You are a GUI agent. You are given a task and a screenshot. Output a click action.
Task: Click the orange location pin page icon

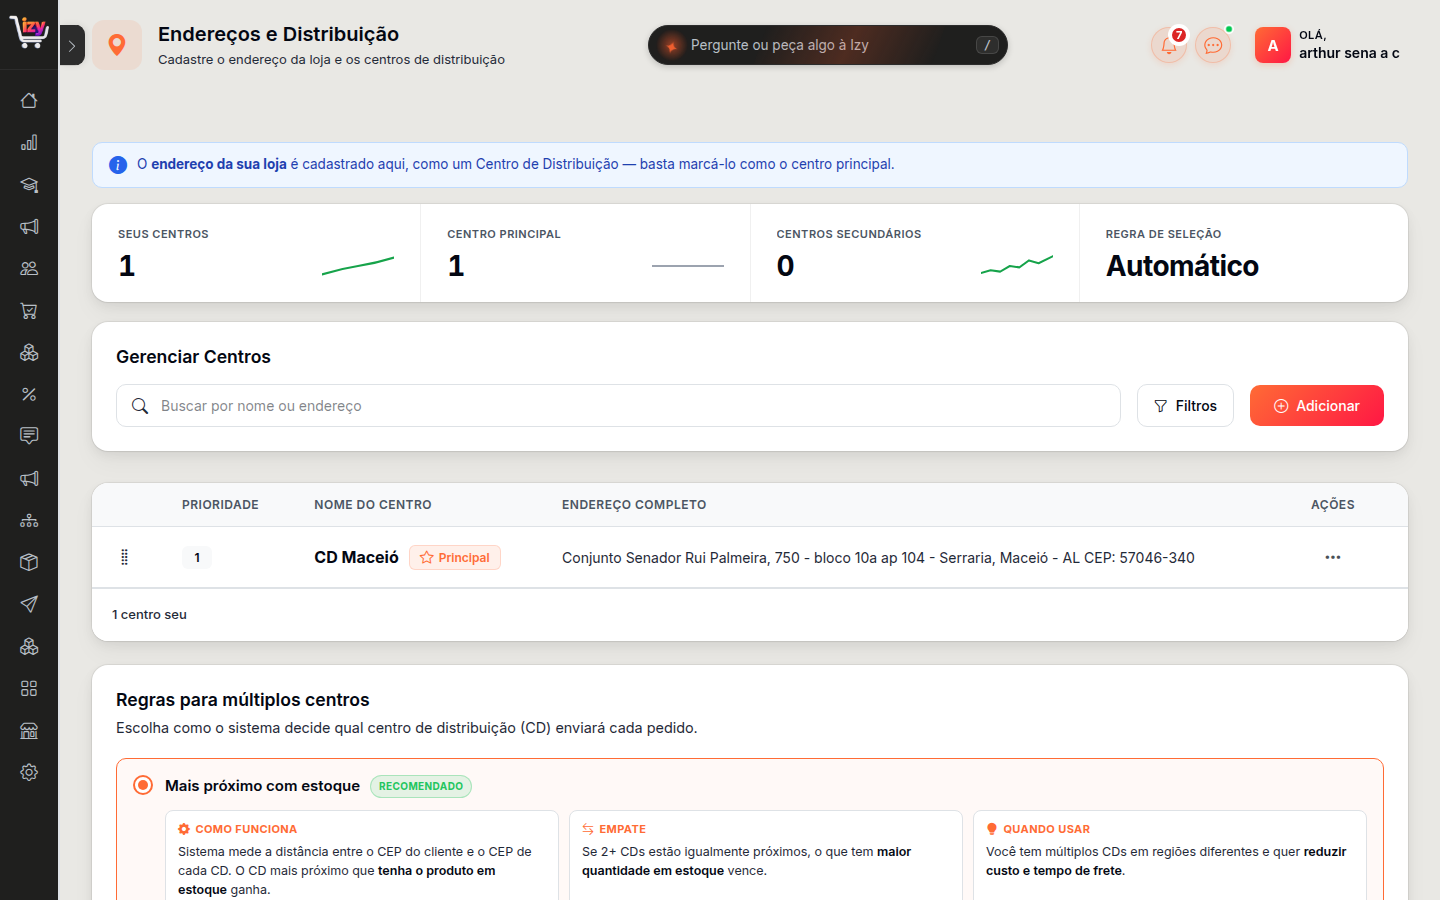(x=117, y=45)
